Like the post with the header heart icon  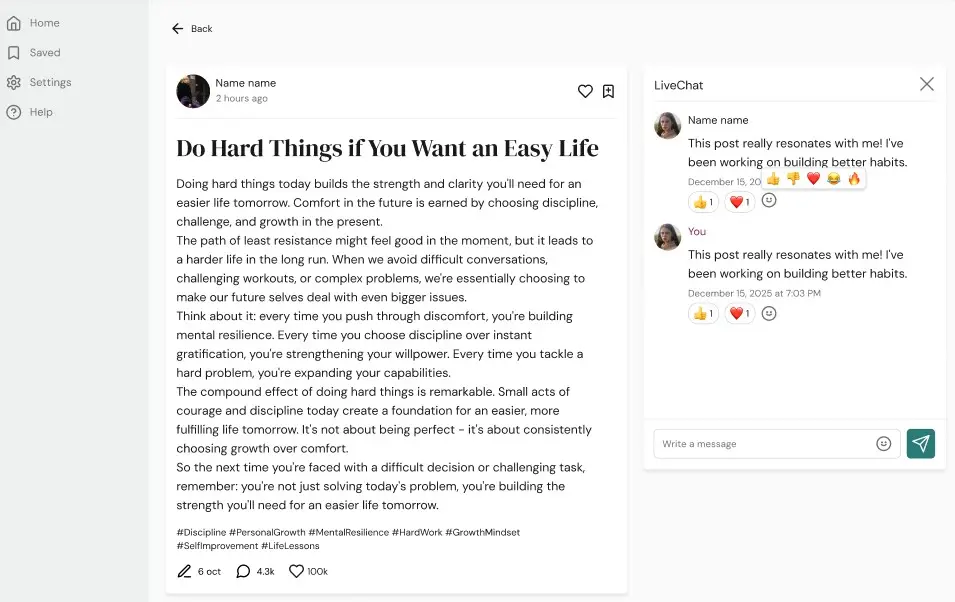pyautogui.click(x=585, y=91)
